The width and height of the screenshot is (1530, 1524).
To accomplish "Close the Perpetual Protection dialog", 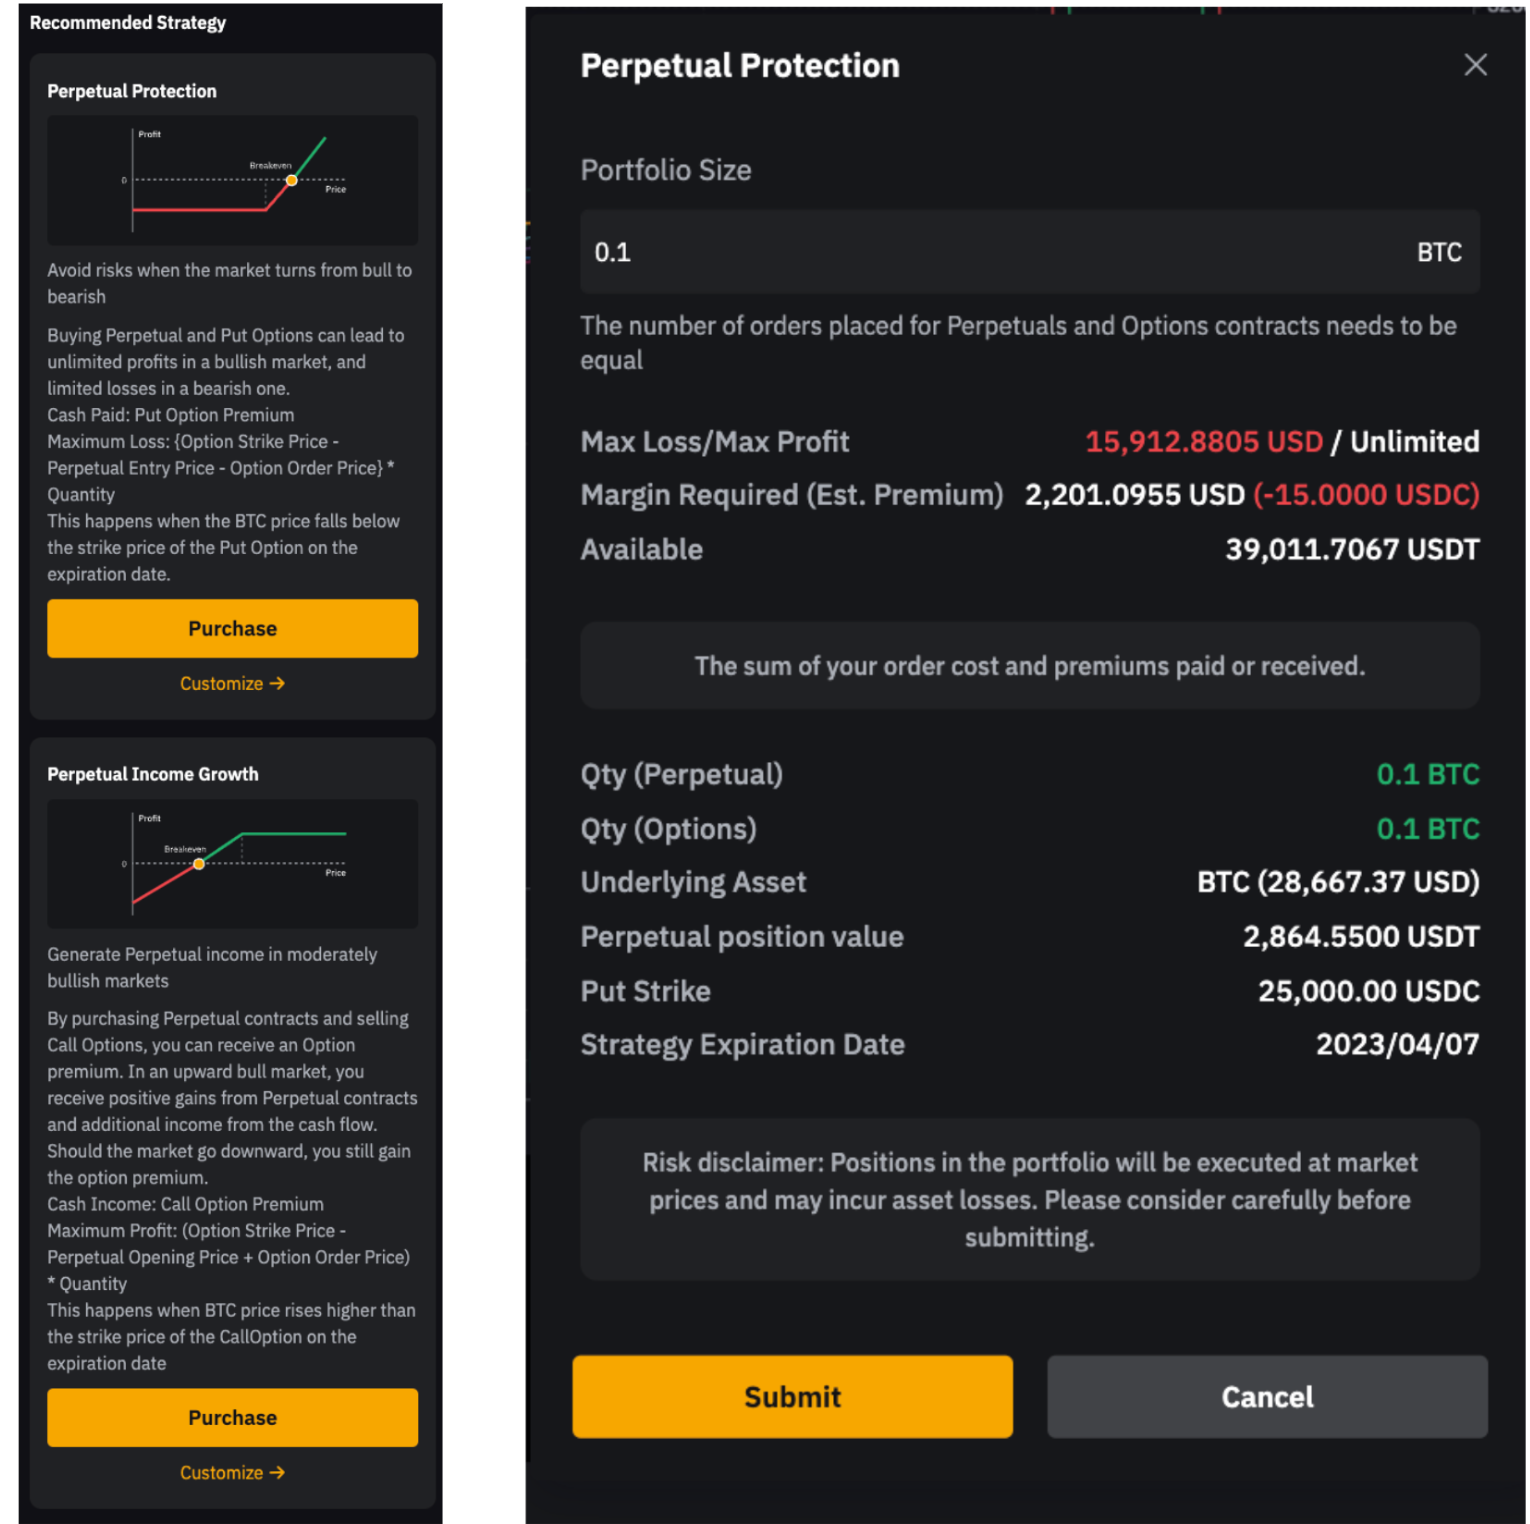I will 1475,64.
